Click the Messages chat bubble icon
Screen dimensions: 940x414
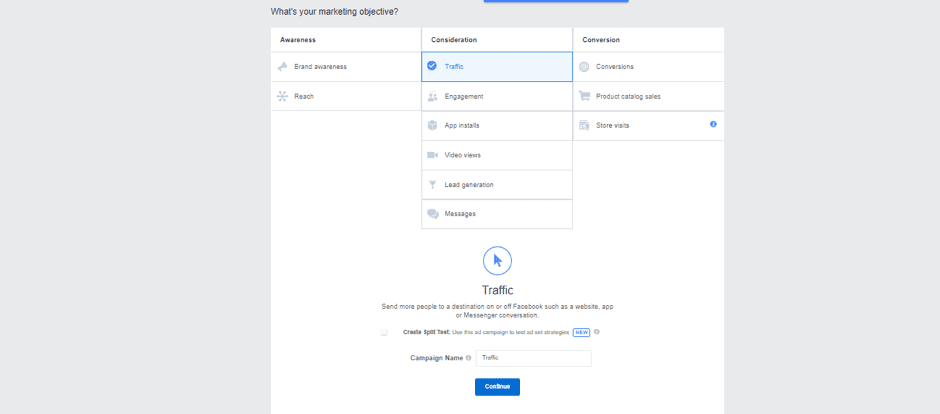point(432,214)
